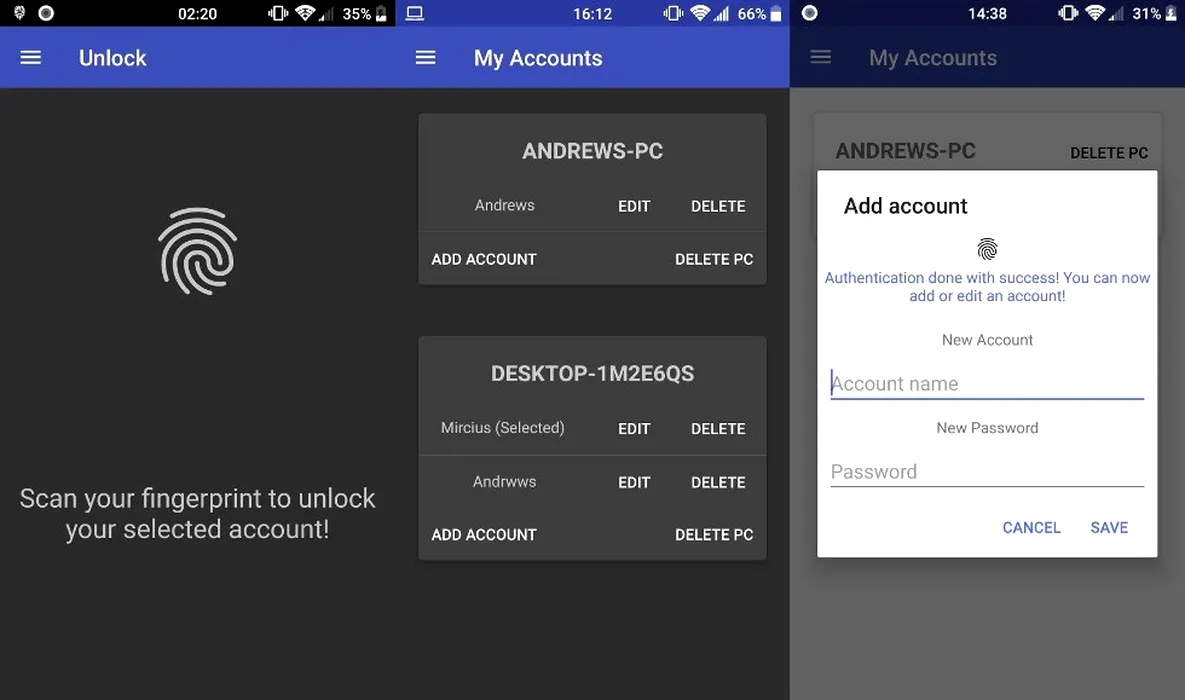Viewport: 1185px width, 700px height.
Task: Add account to ANDREWS-PC
Action: (x=484, y=259)
